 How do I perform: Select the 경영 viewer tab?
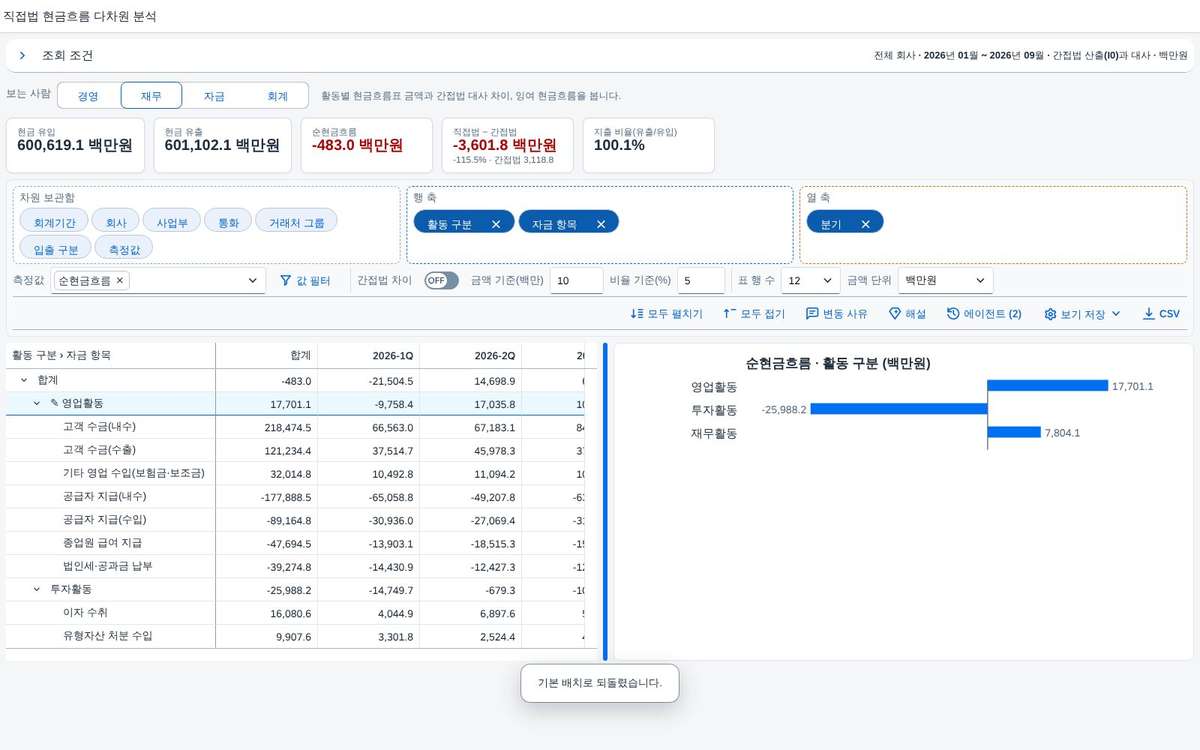point(89,96)
